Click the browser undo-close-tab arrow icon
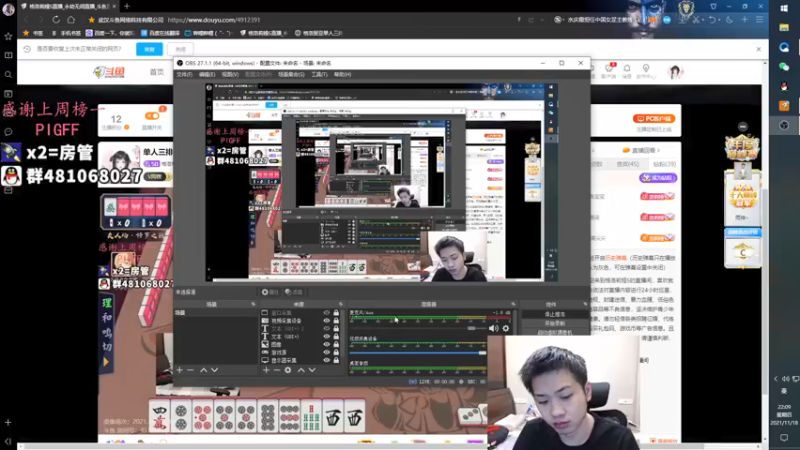The height and width of the screenshot is (450, 800). pyautogui.click(x=712, y=20)
